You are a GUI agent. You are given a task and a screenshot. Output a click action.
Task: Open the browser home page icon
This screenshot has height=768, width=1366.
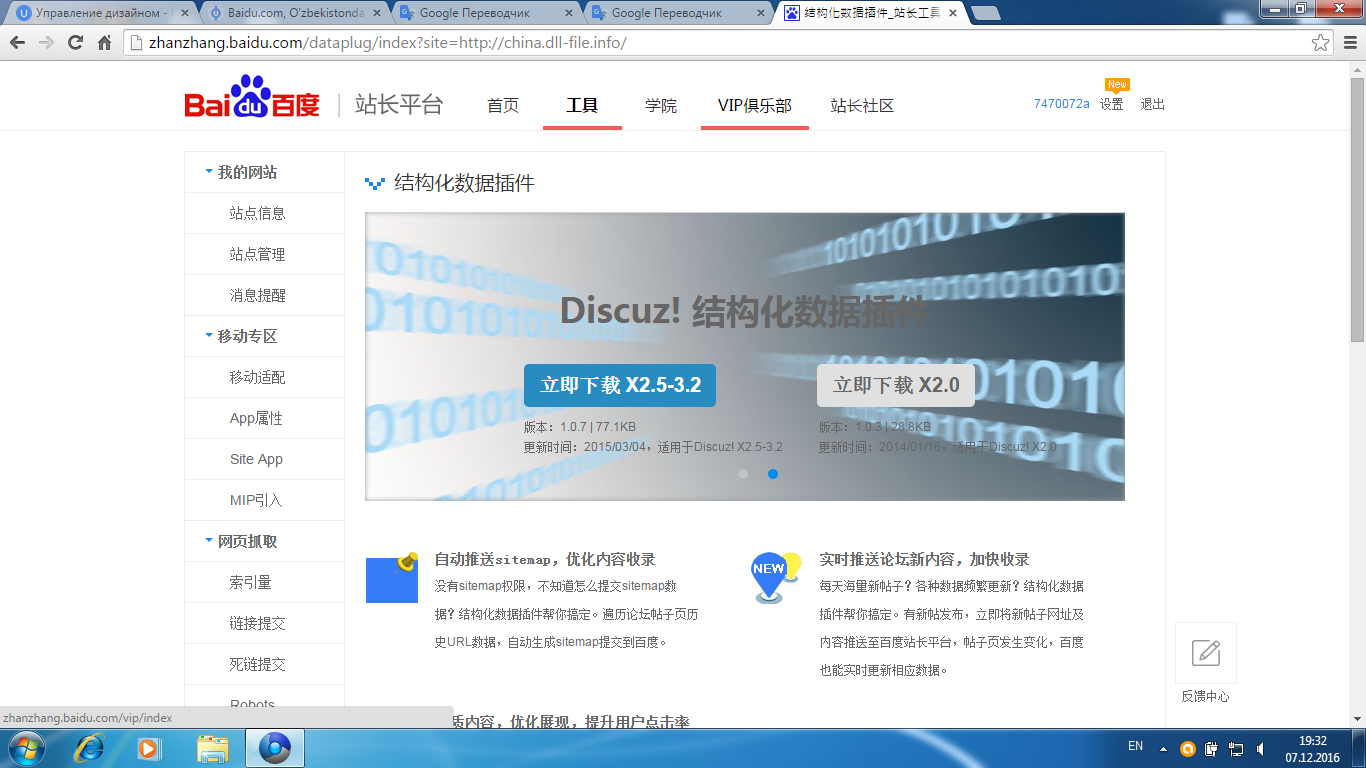[x=104, y=43]
